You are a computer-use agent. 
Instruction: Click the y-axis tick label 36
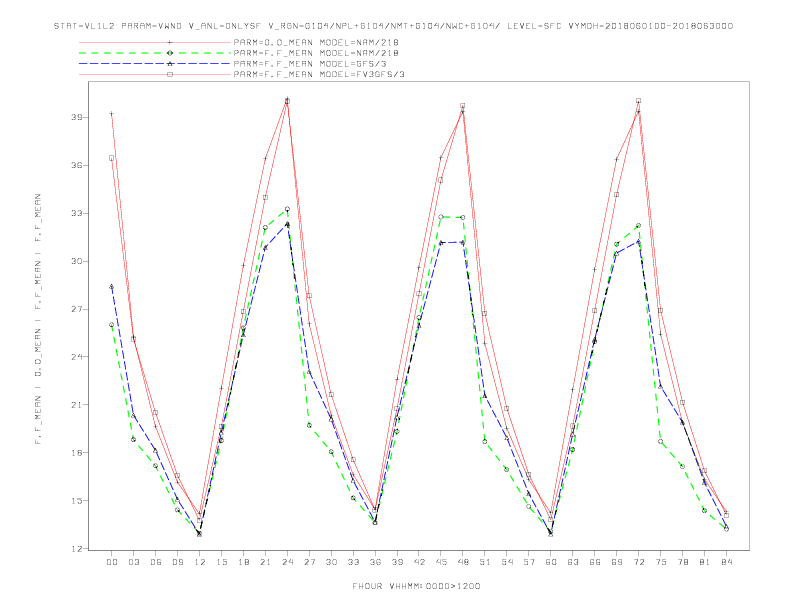(x=77, y=165)
